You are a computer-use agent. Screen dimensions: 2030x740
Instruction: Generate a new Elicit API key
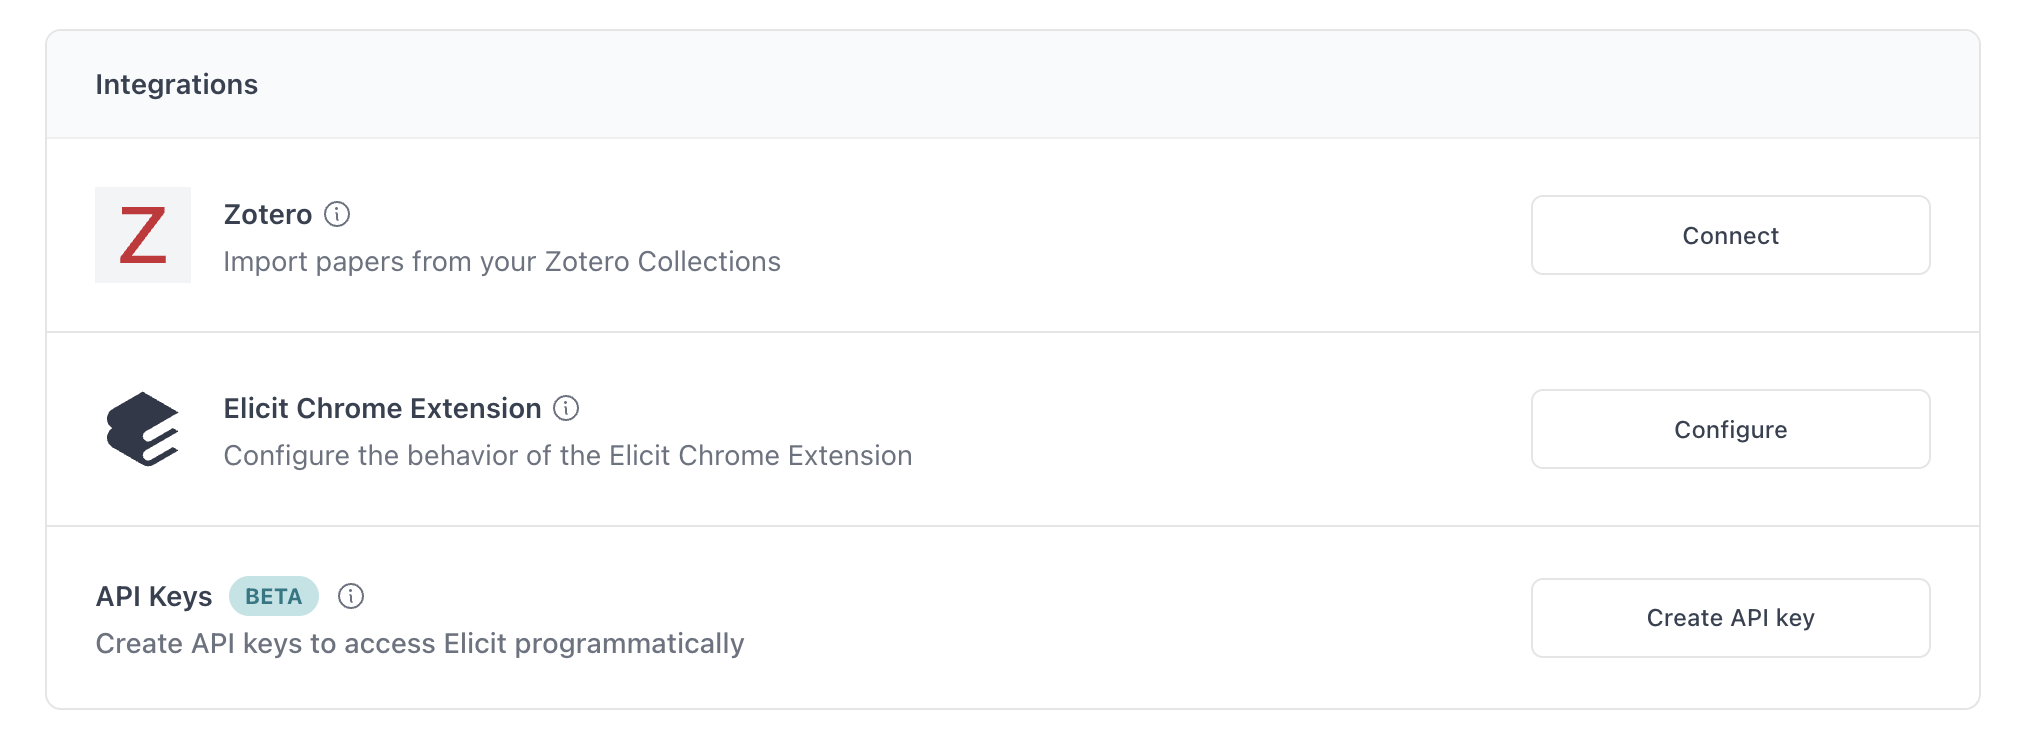click(x=1730, y=618)
